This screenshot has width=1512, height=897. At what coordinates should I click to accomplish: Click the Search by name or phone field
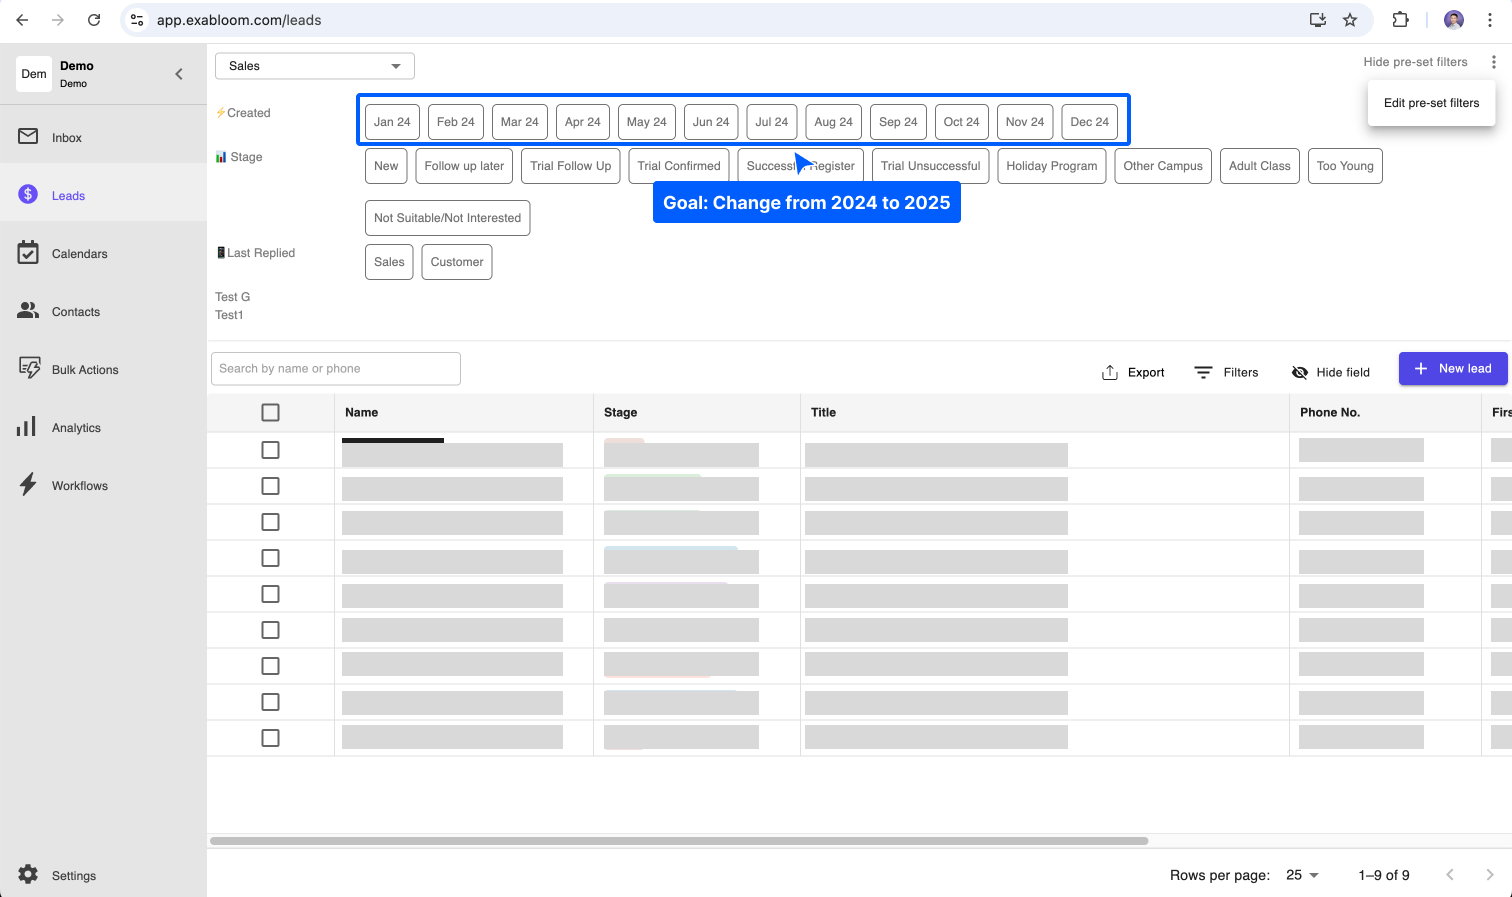336,369
